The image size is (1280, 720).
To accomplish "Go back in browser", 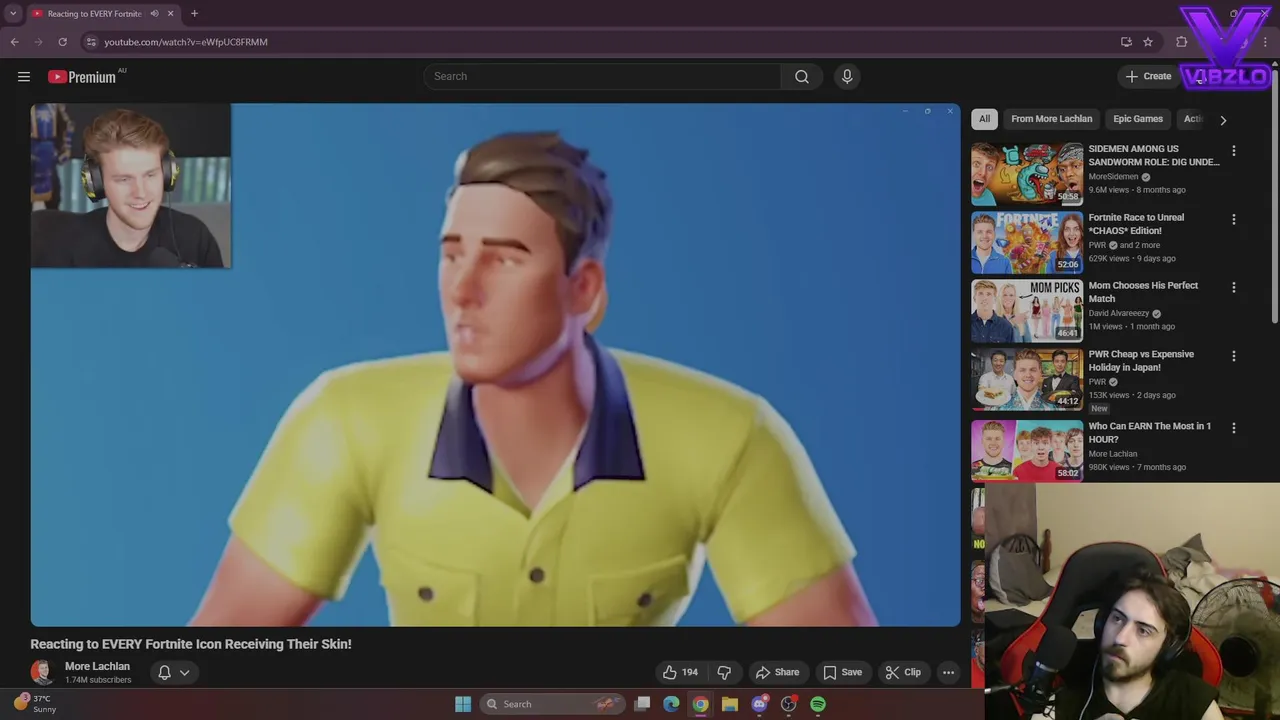I will coord(14,42).
